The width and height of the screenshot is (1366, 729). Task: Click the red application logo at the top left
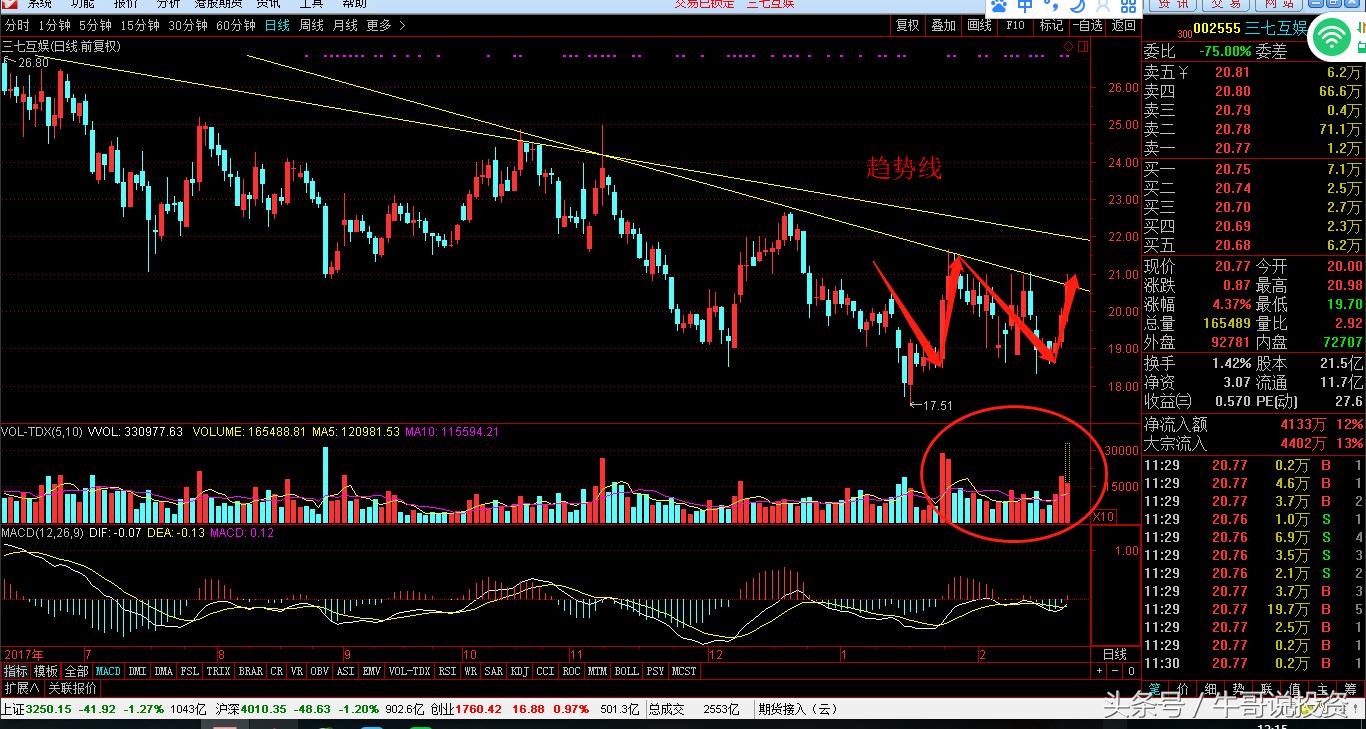tap(9, 4)
